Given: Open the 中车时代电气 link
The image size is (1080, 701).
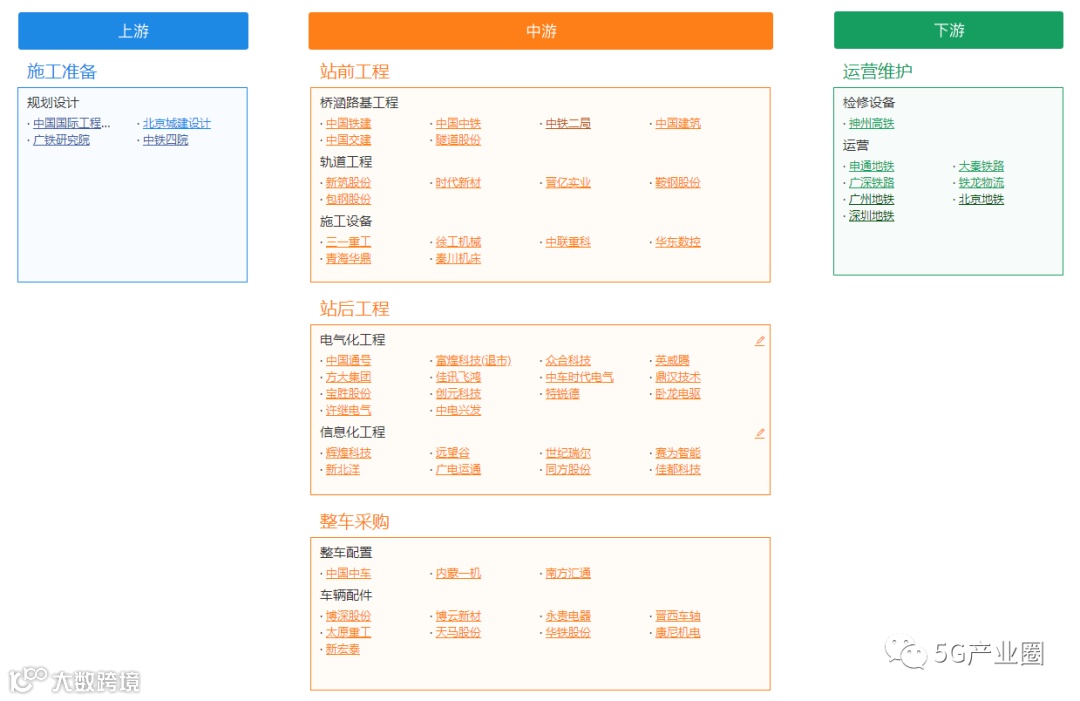Looking at the screenshot, I should [x=579, y=377].
